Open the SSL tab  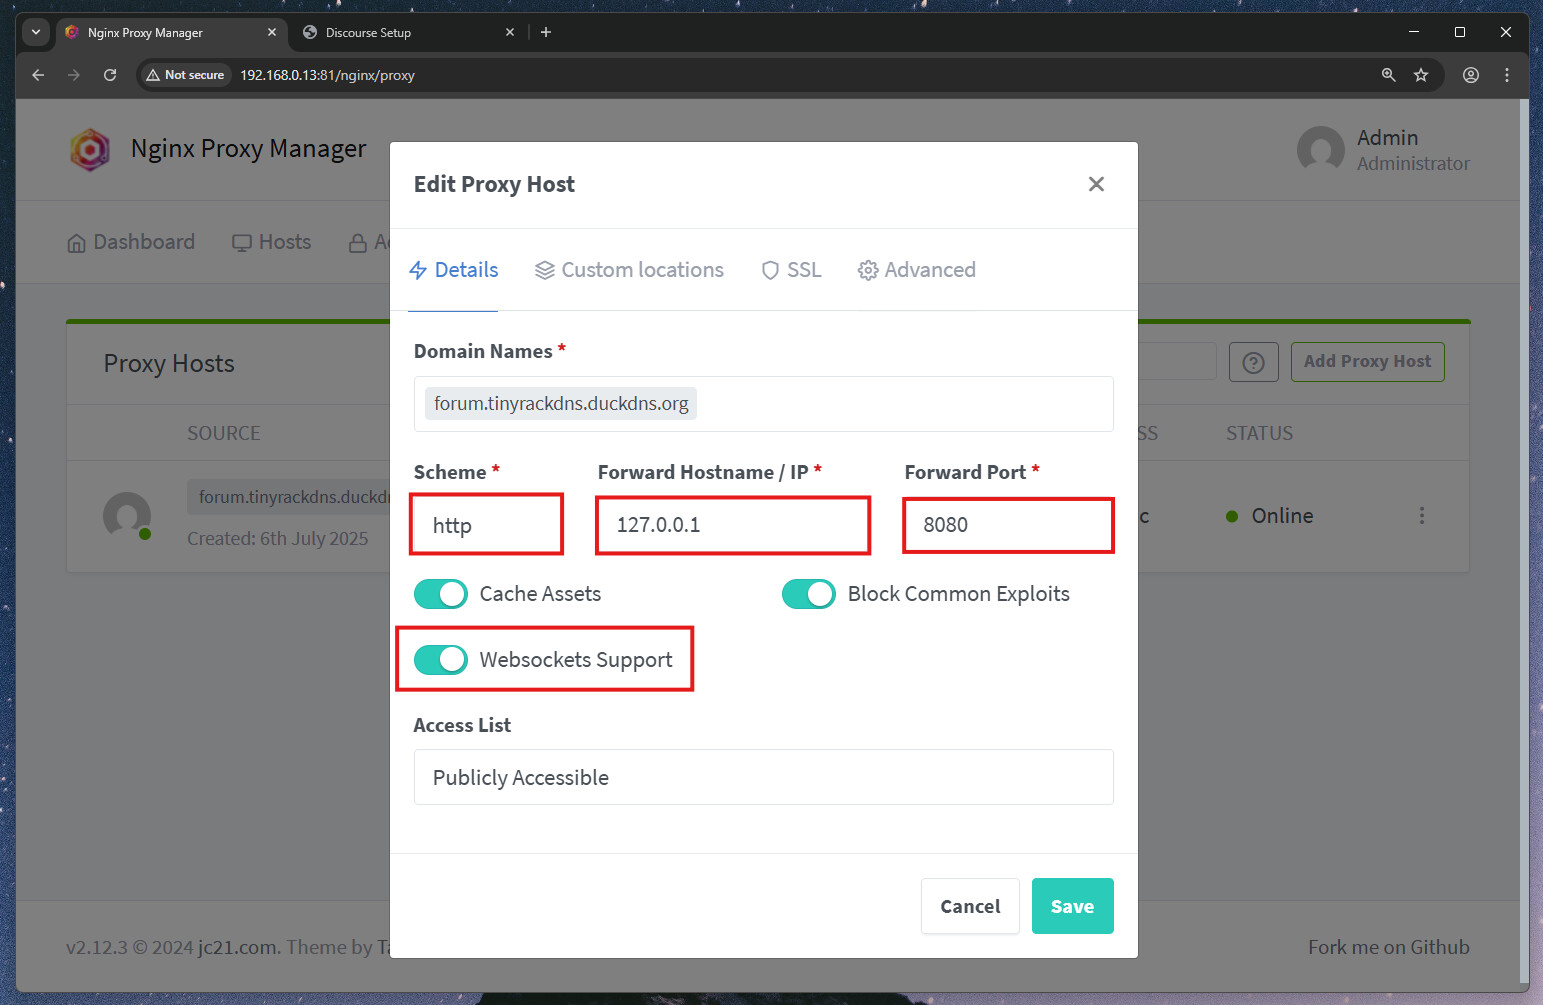click(x=791, y=270)
